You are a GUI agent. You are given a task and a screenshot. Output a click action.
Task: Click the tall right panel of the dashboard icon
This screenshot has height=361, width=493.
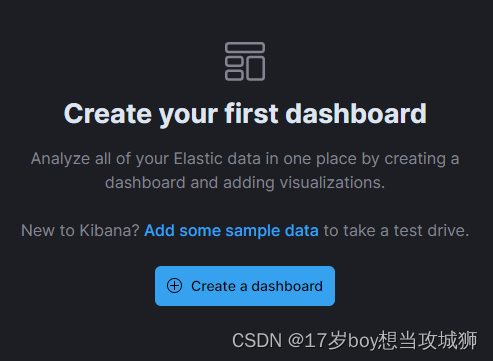point(256,68)
